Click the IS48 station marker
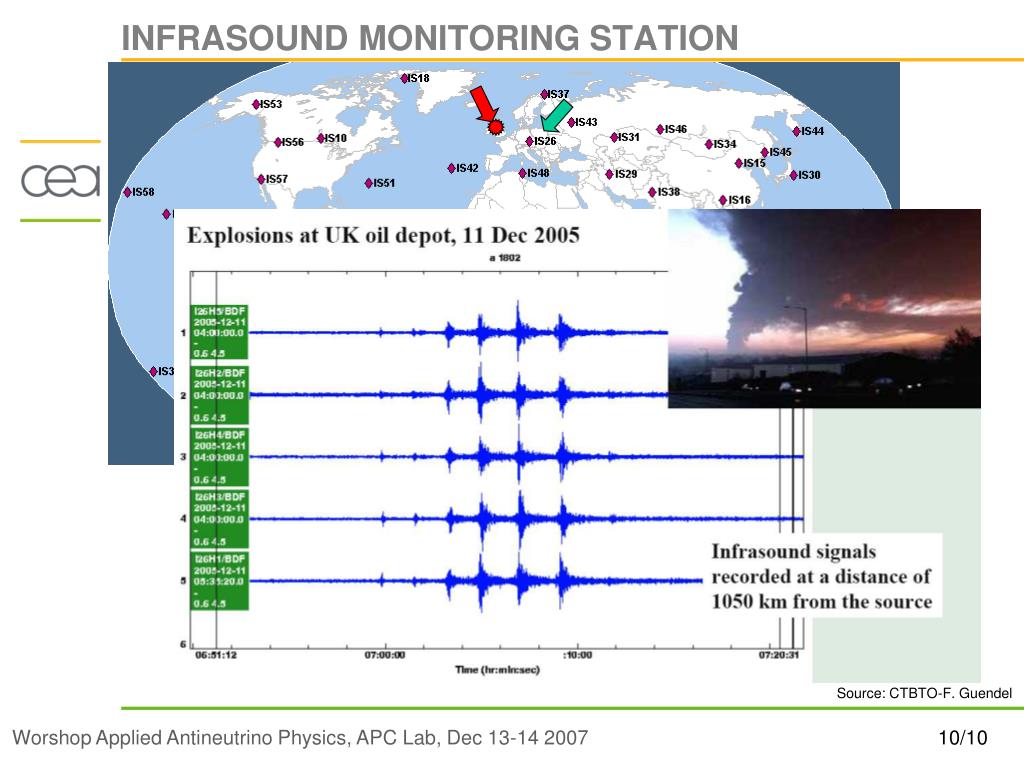 [523, 173]
